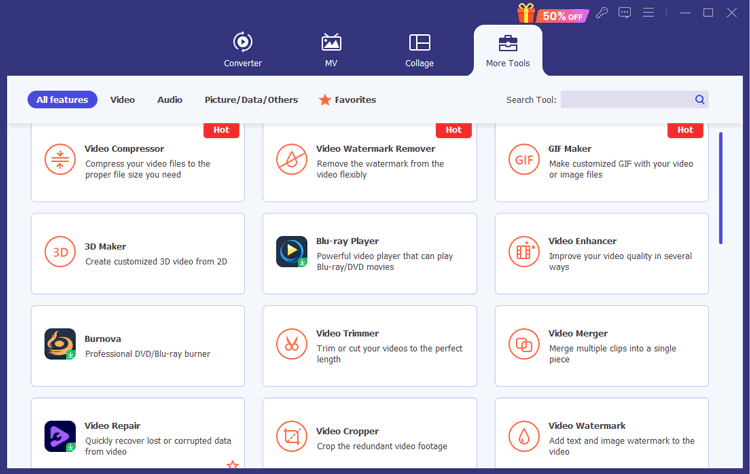
Task: Open the hamburger menu icon
Action: coord(648,12)
